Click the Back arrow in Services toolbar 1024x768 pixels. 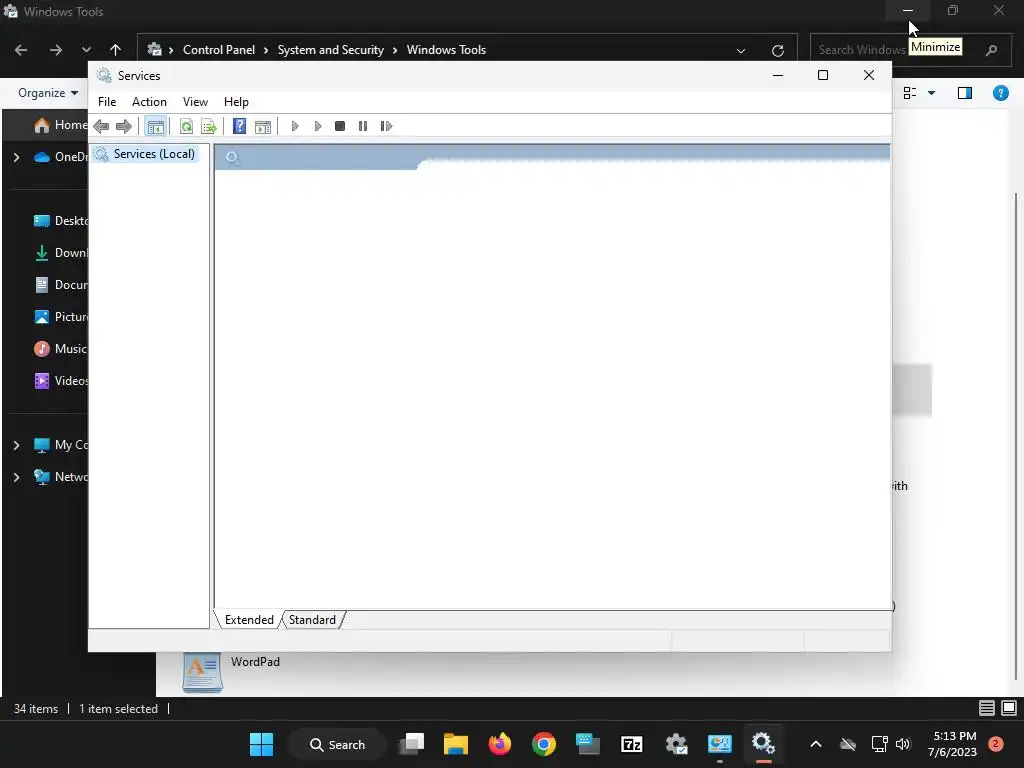pyautogui.click(x=101, y=126)
